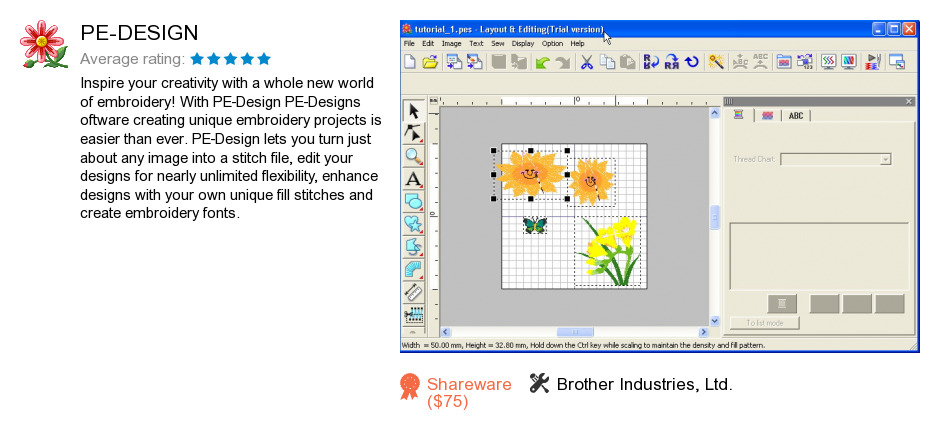Click the grey Redo arrow icon

click(x=562, y=62)
